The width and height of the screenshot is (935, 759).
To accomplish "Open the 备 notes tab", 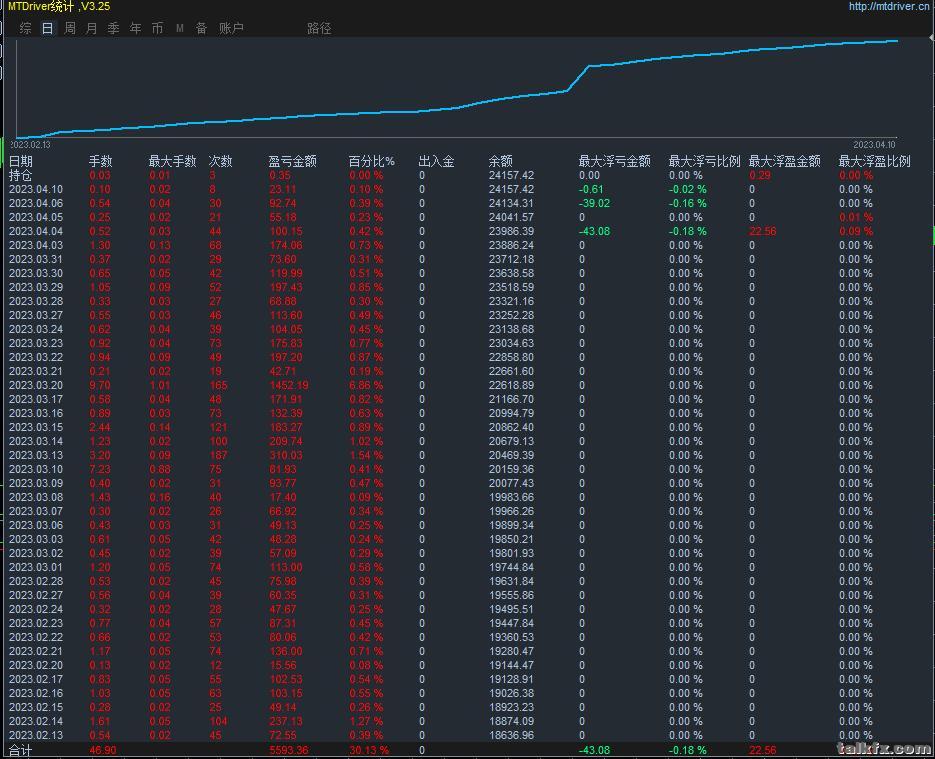I will [x=201, y=29].
